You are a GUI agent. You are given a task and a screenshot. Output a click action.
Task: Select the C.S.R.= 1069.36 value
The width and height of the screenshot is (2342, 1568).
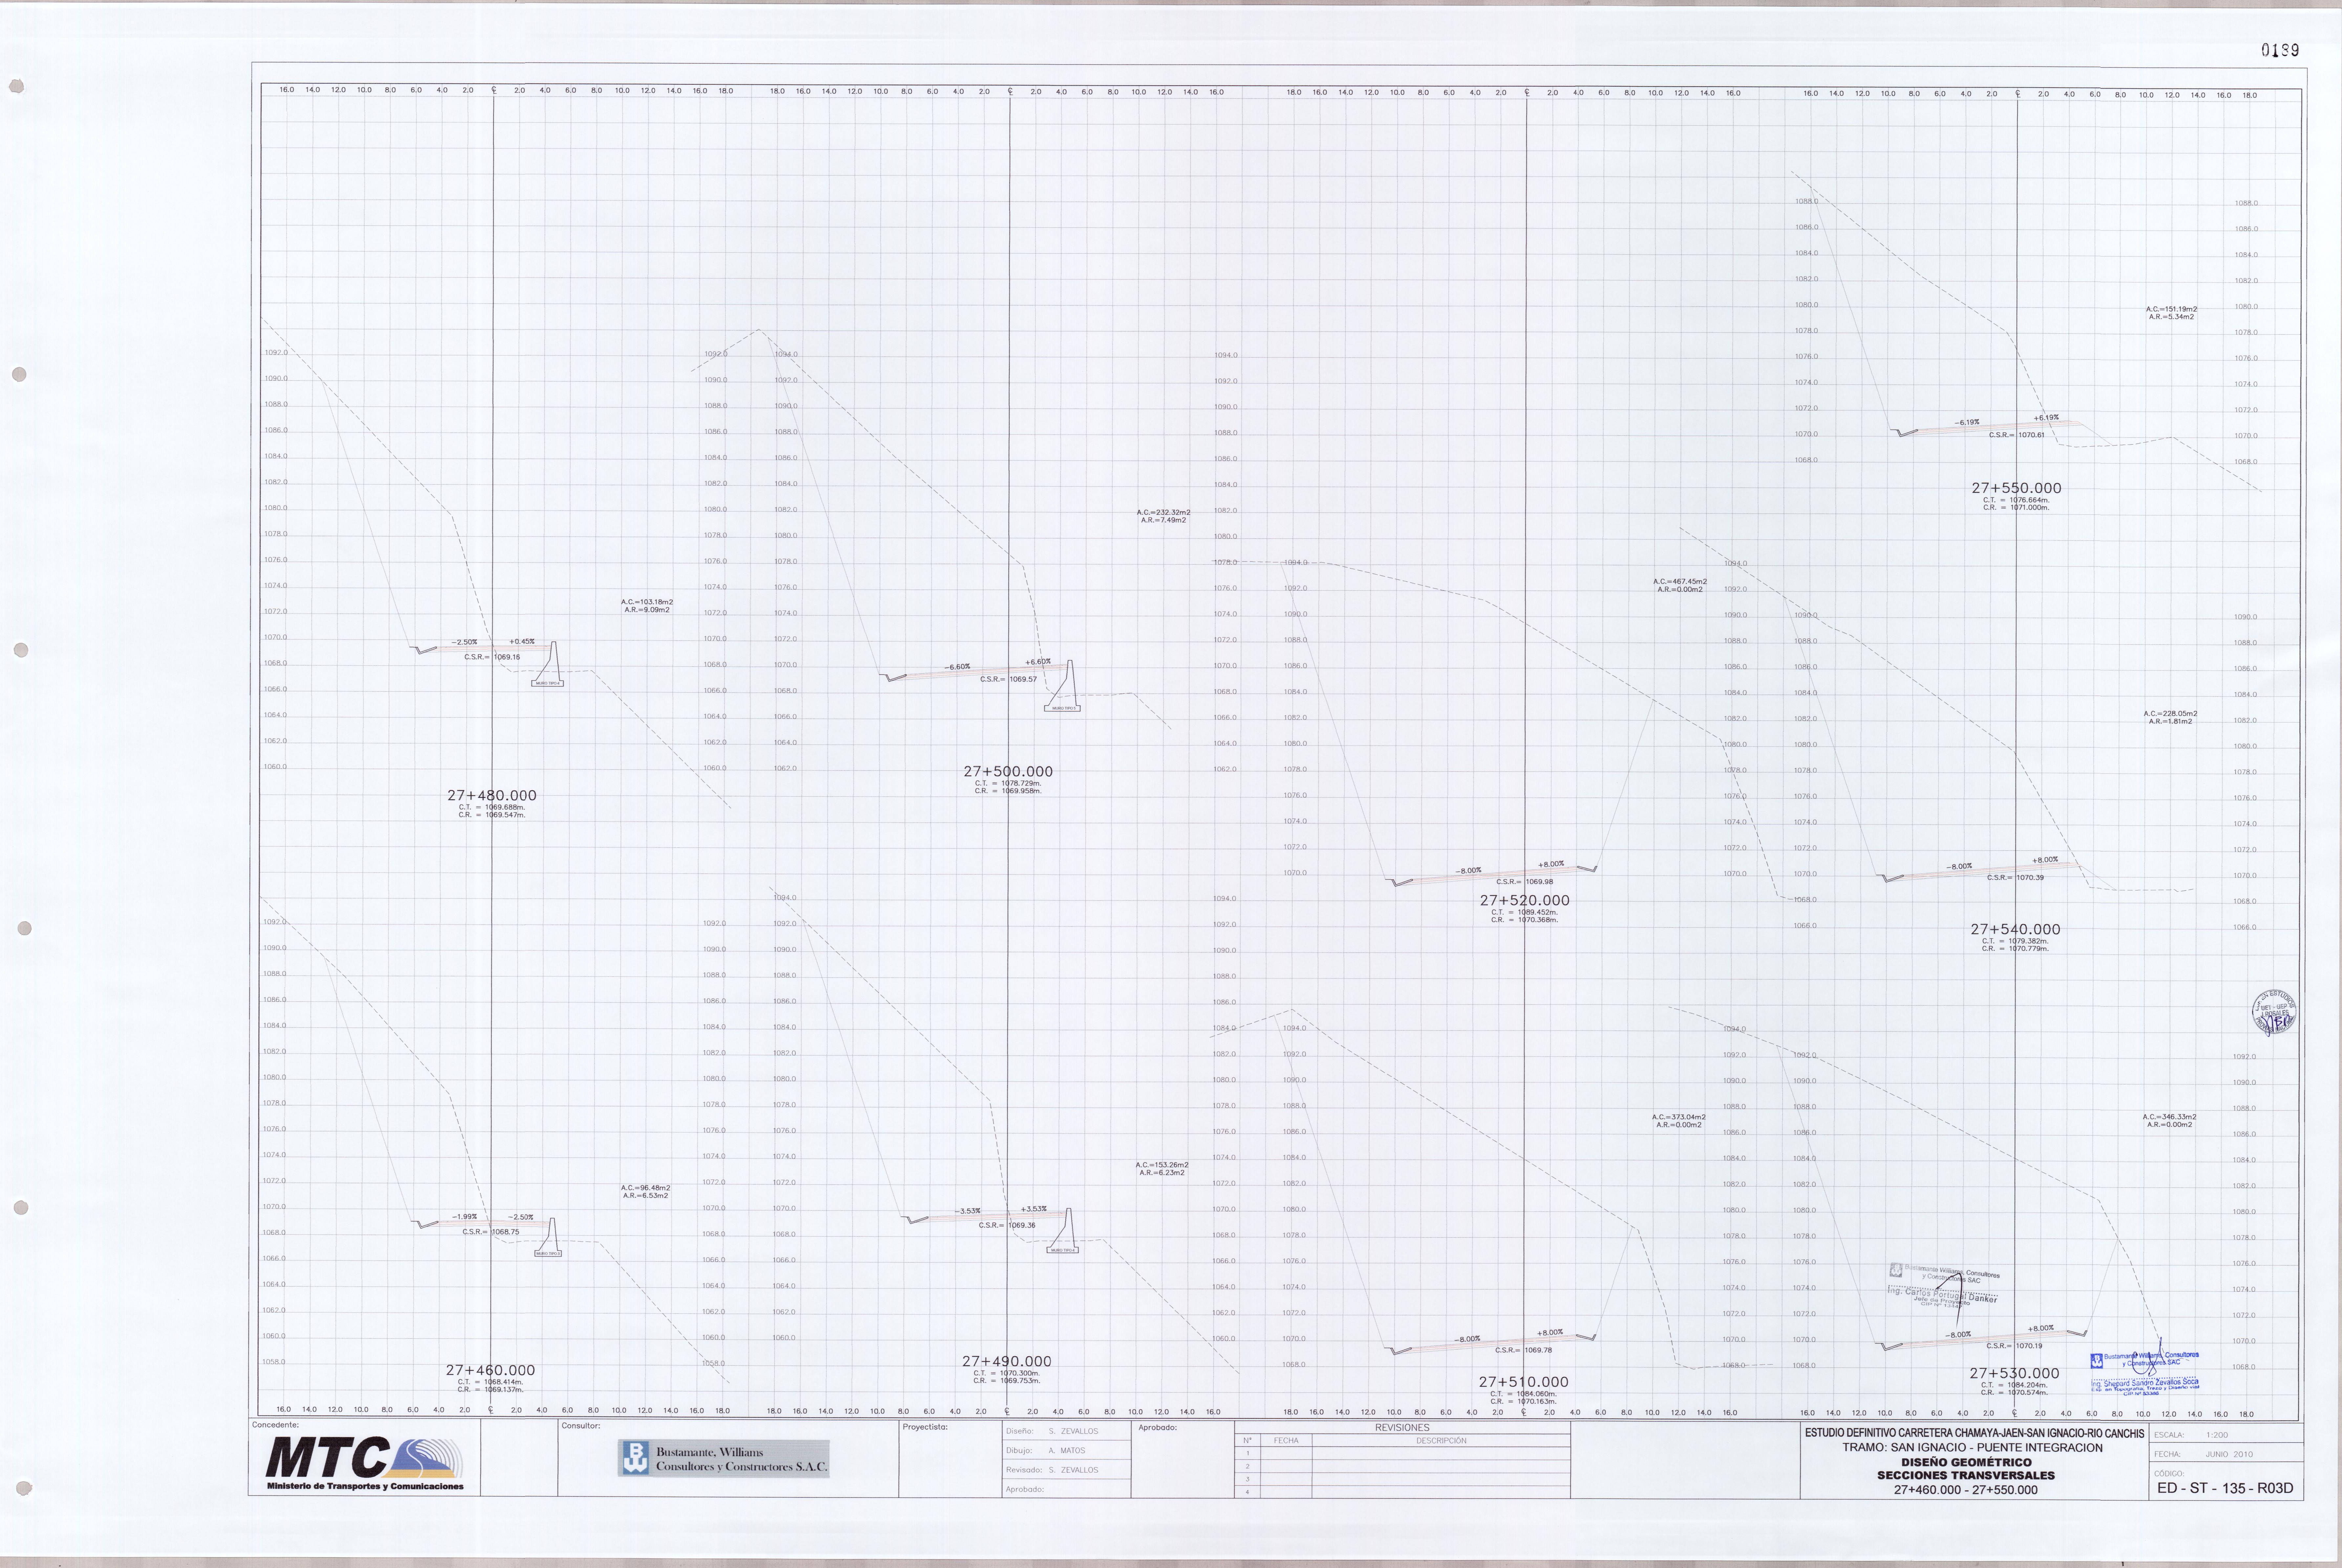coord(1007,1225)
